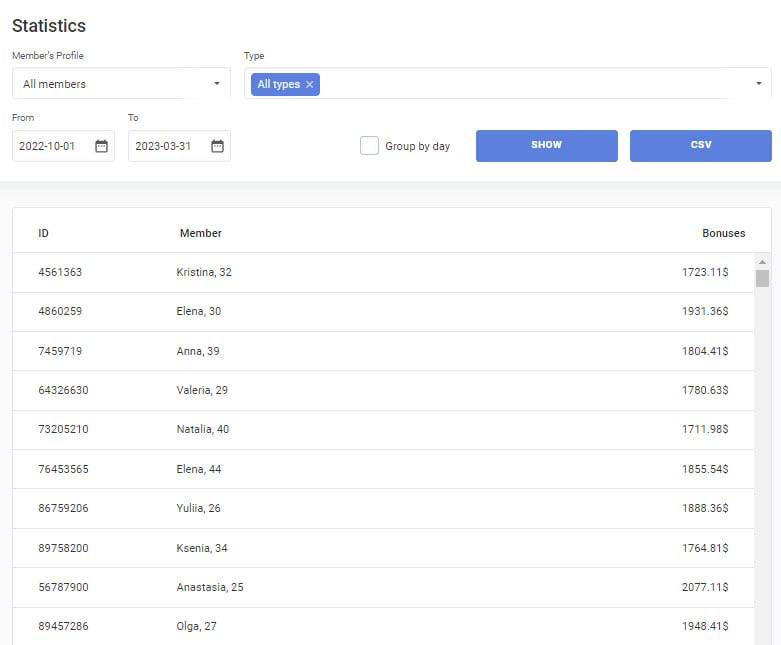Export statistics with the CSV button
Screen dimensions: 781x645
click(700, 145)
